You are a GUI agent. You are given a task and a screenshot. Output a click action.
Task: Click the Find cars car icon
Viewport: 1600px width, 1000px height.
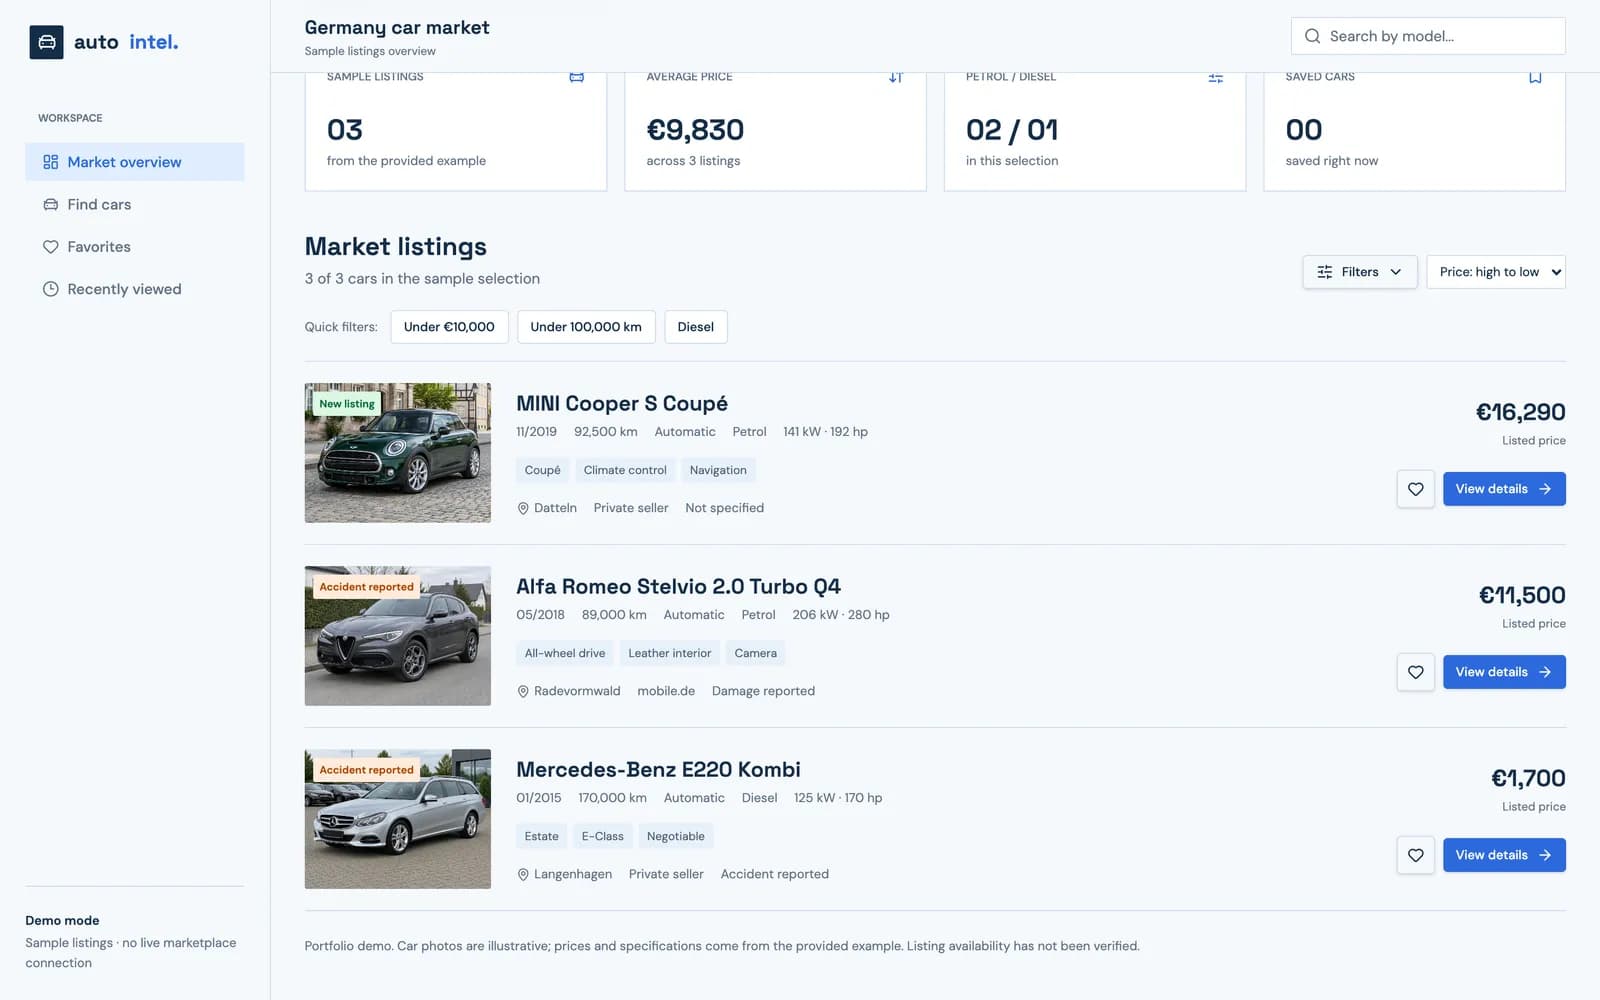[x=50, y=204]
